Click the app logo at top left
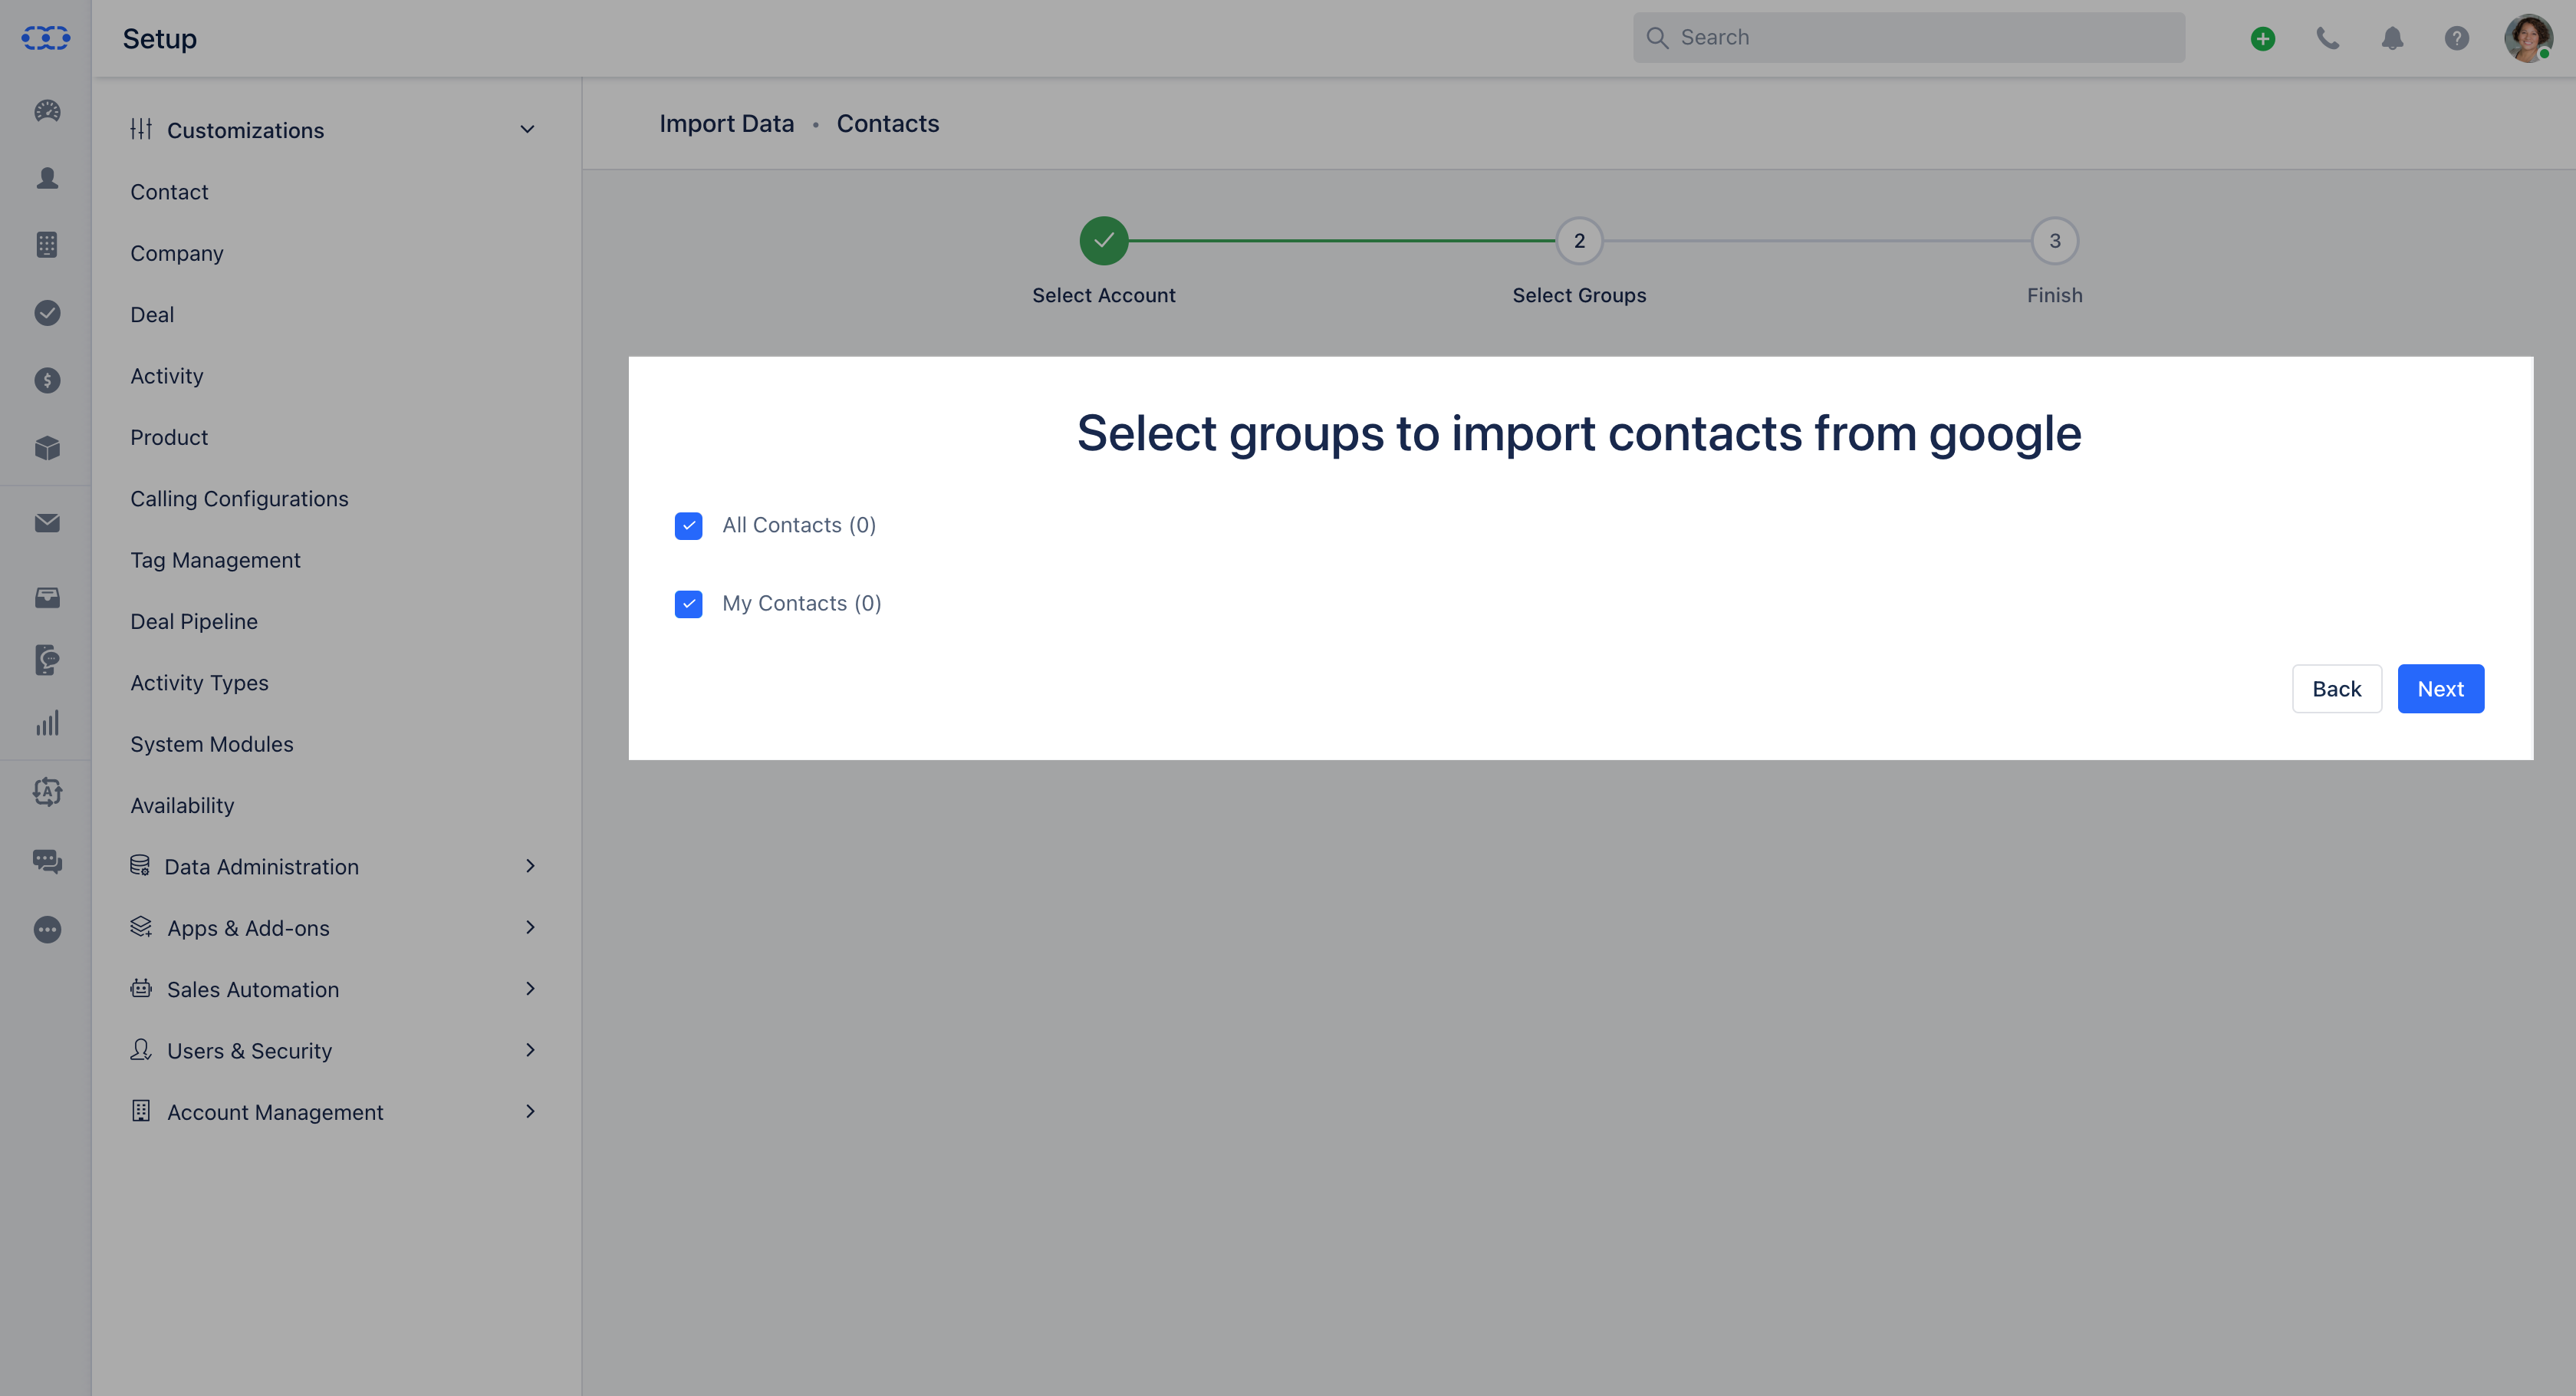The width and height of the screenshot is (2576, 1396). pos(46,38)
